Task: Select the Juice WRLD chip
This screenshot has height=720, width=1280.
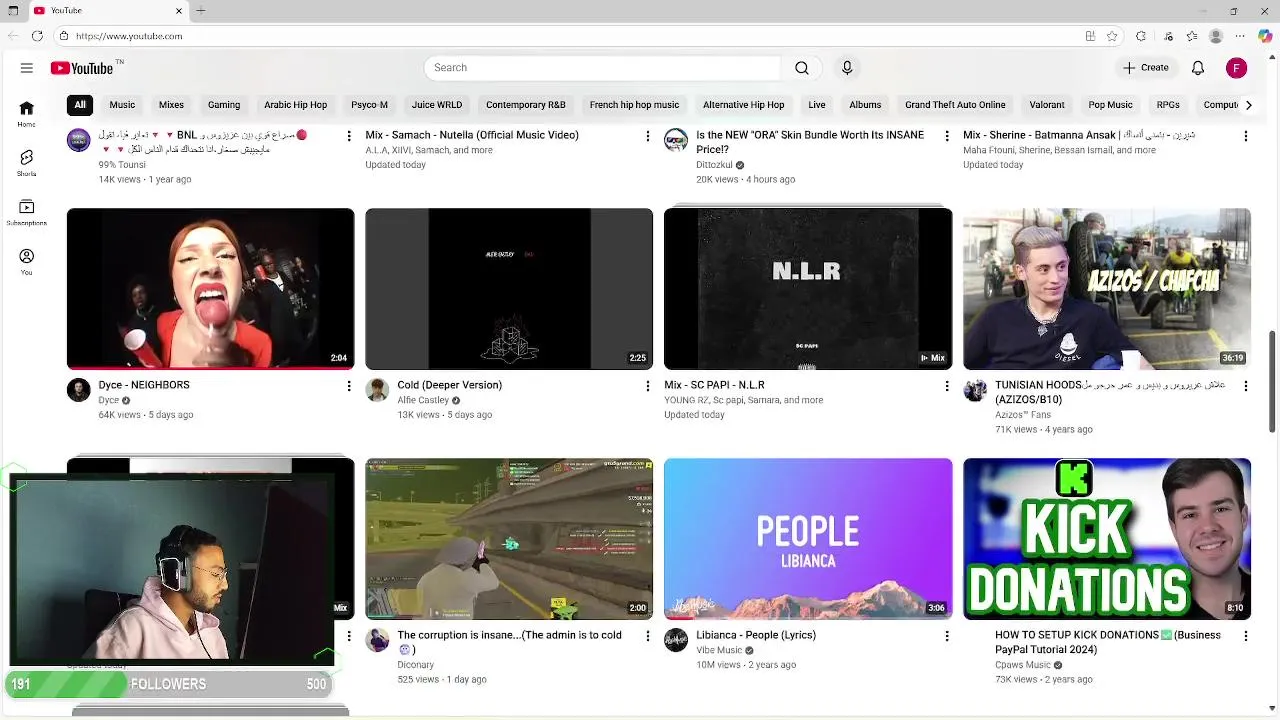Action: pyautogui.click(x=437, y=105)
